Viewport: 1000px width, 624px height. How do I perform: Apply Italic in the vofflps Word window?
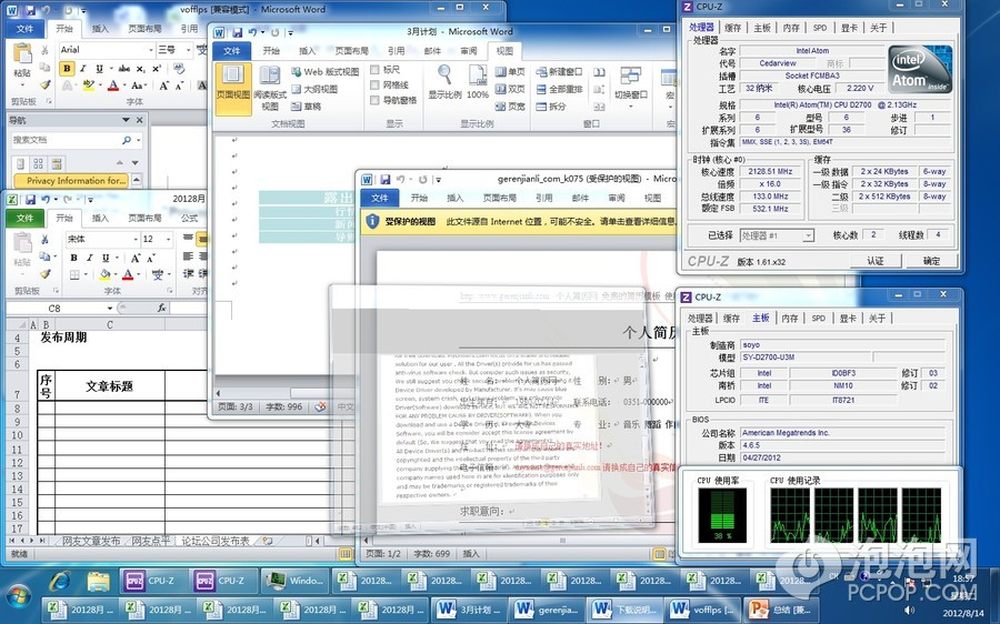click(83, 69)
